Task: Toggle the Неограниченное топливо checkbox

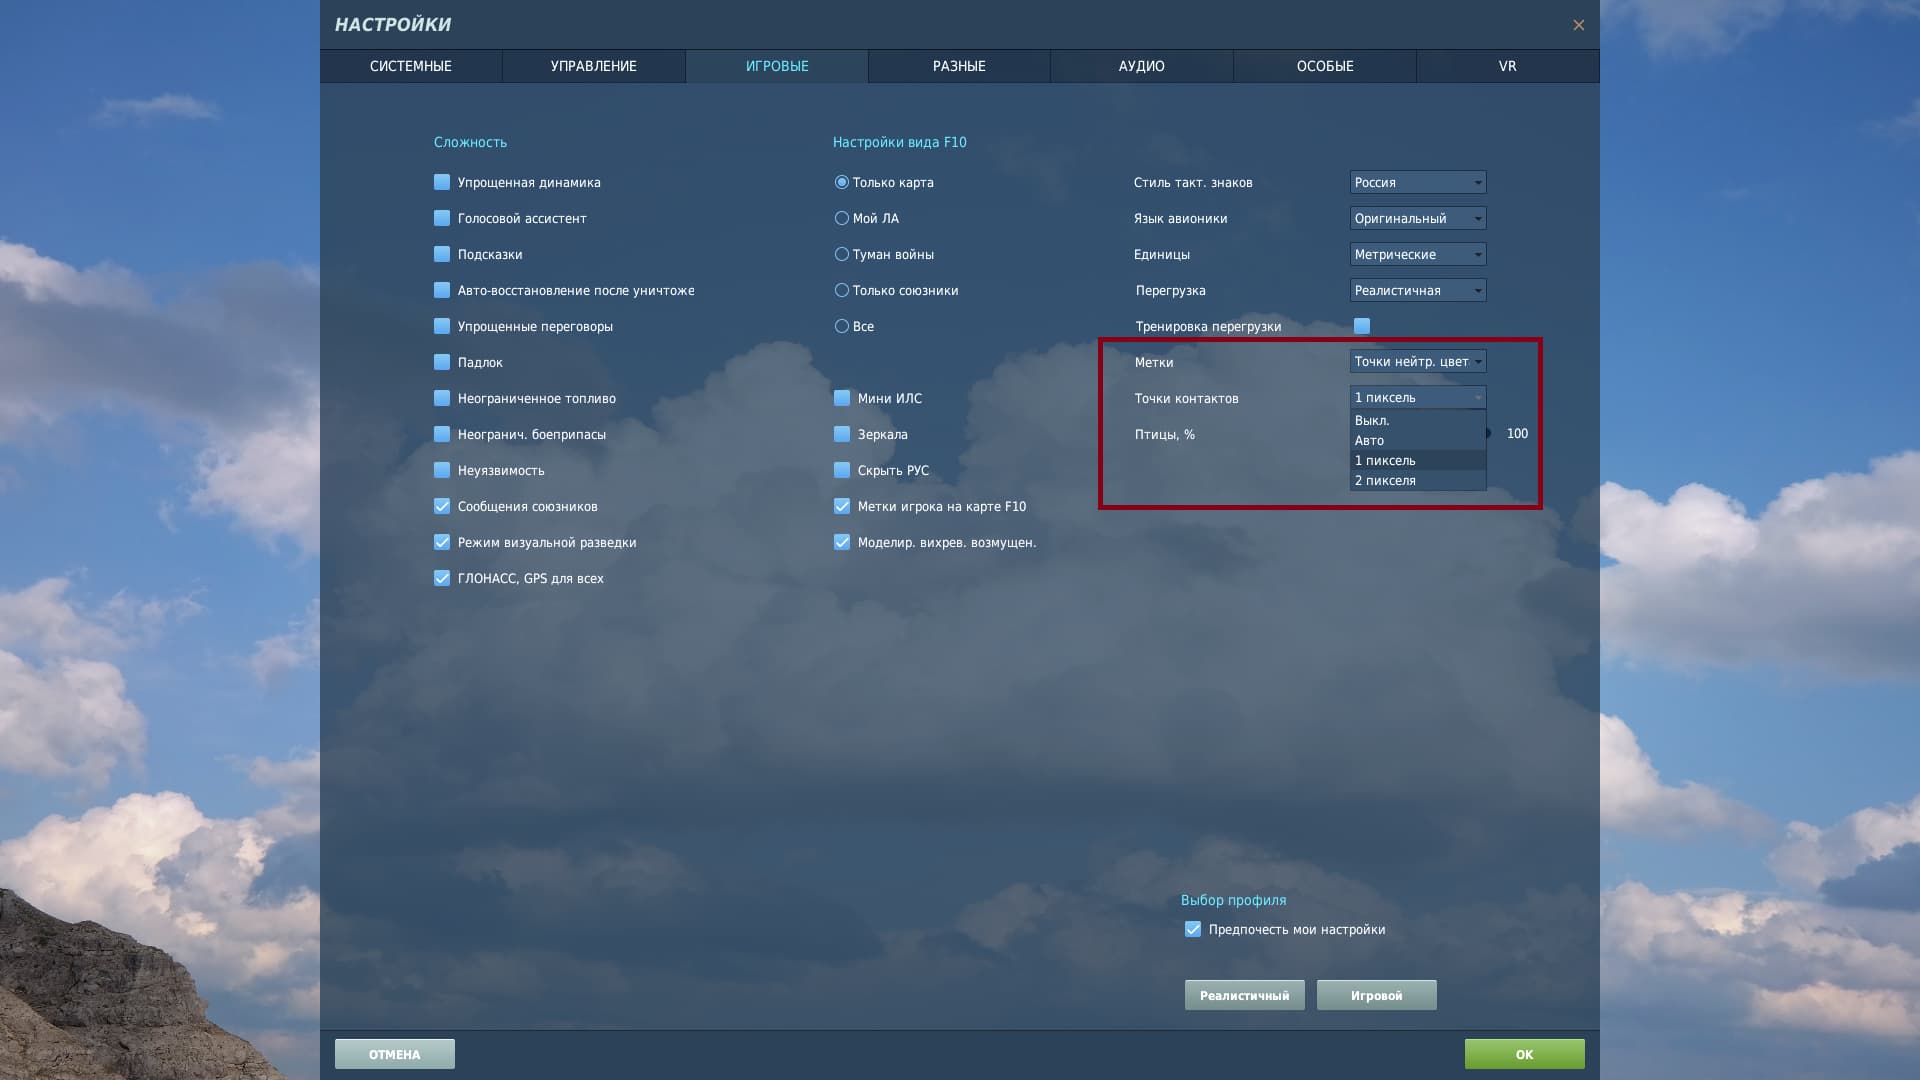Action: click(x=442, y=398)
